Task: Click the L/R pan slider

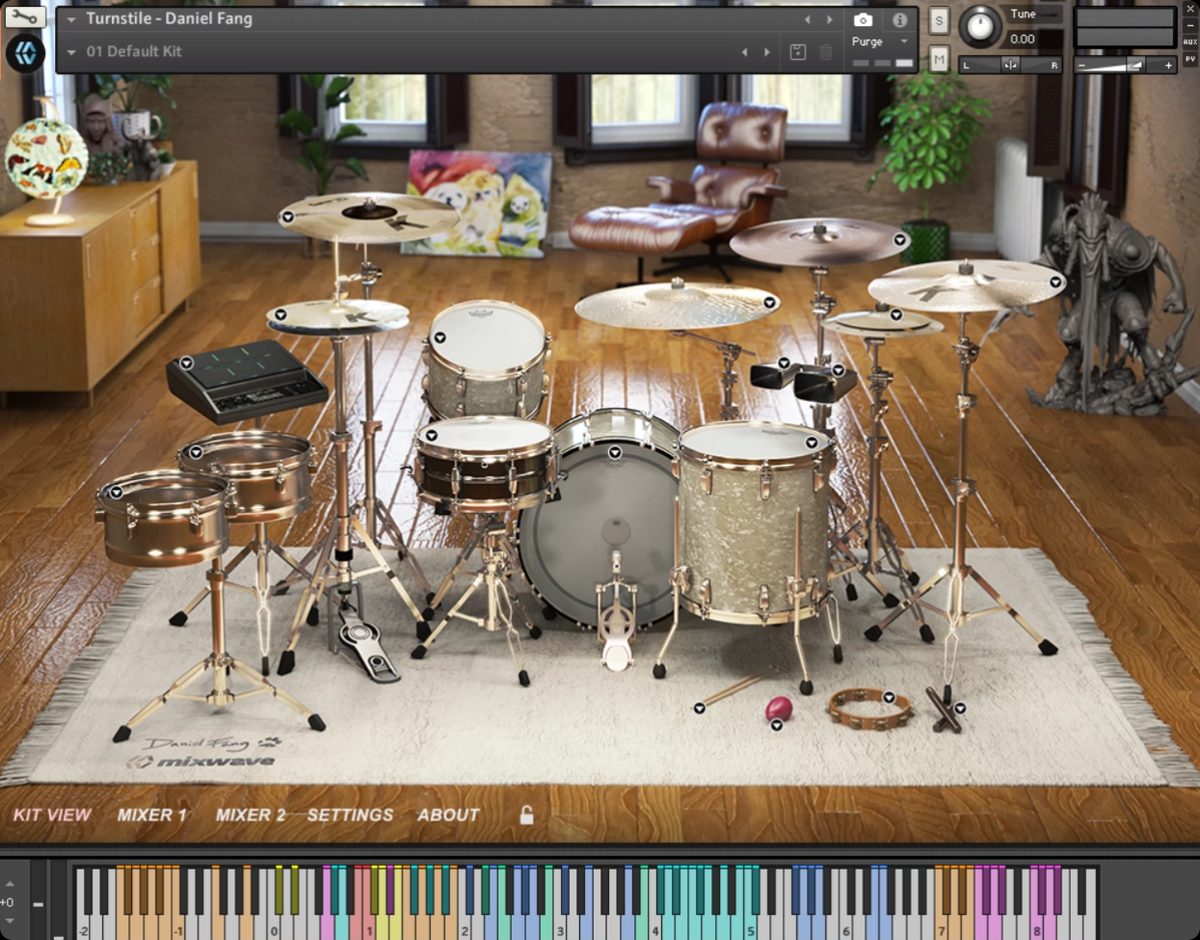Action: click(x=1010, y=65)
